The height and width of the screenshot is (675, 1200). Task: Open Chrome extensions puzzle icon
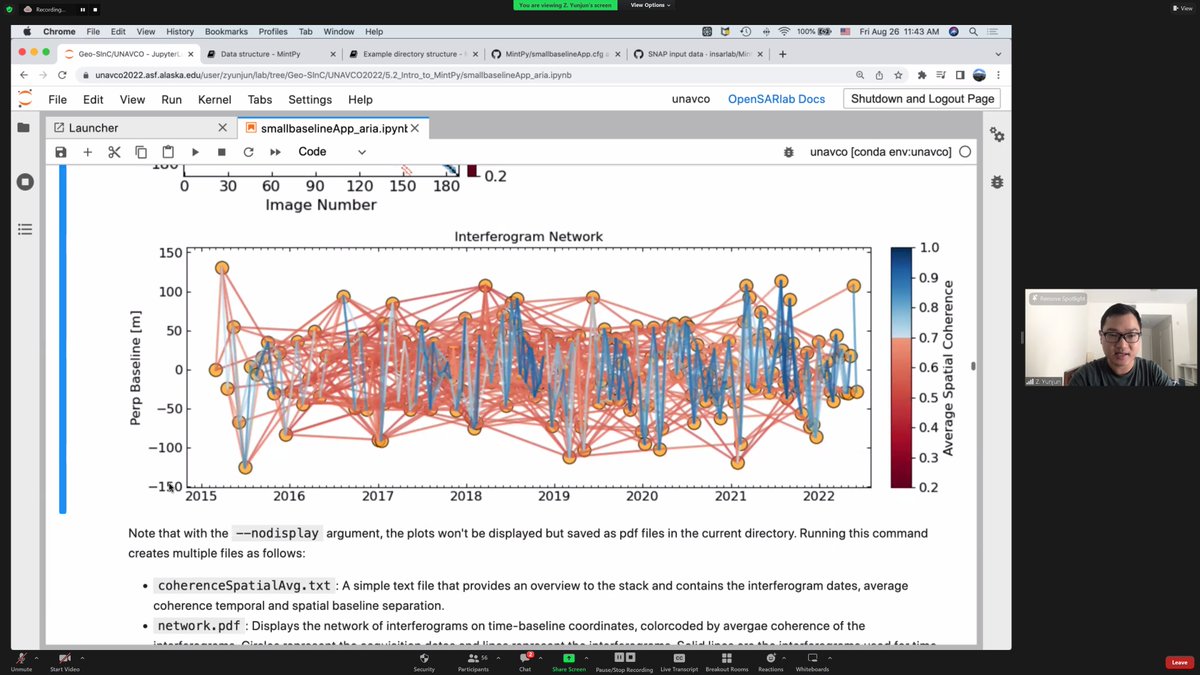click(921, 75)
